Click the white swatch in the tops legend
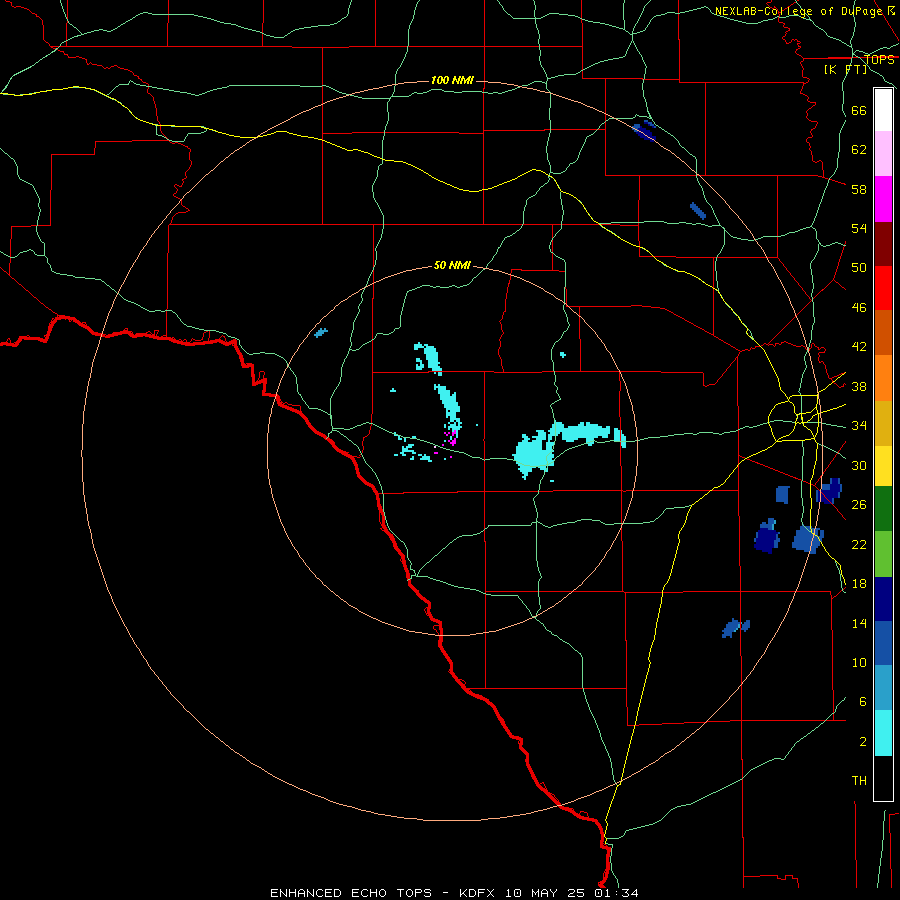This screenshot has height=900, width=900. point(883,110)
